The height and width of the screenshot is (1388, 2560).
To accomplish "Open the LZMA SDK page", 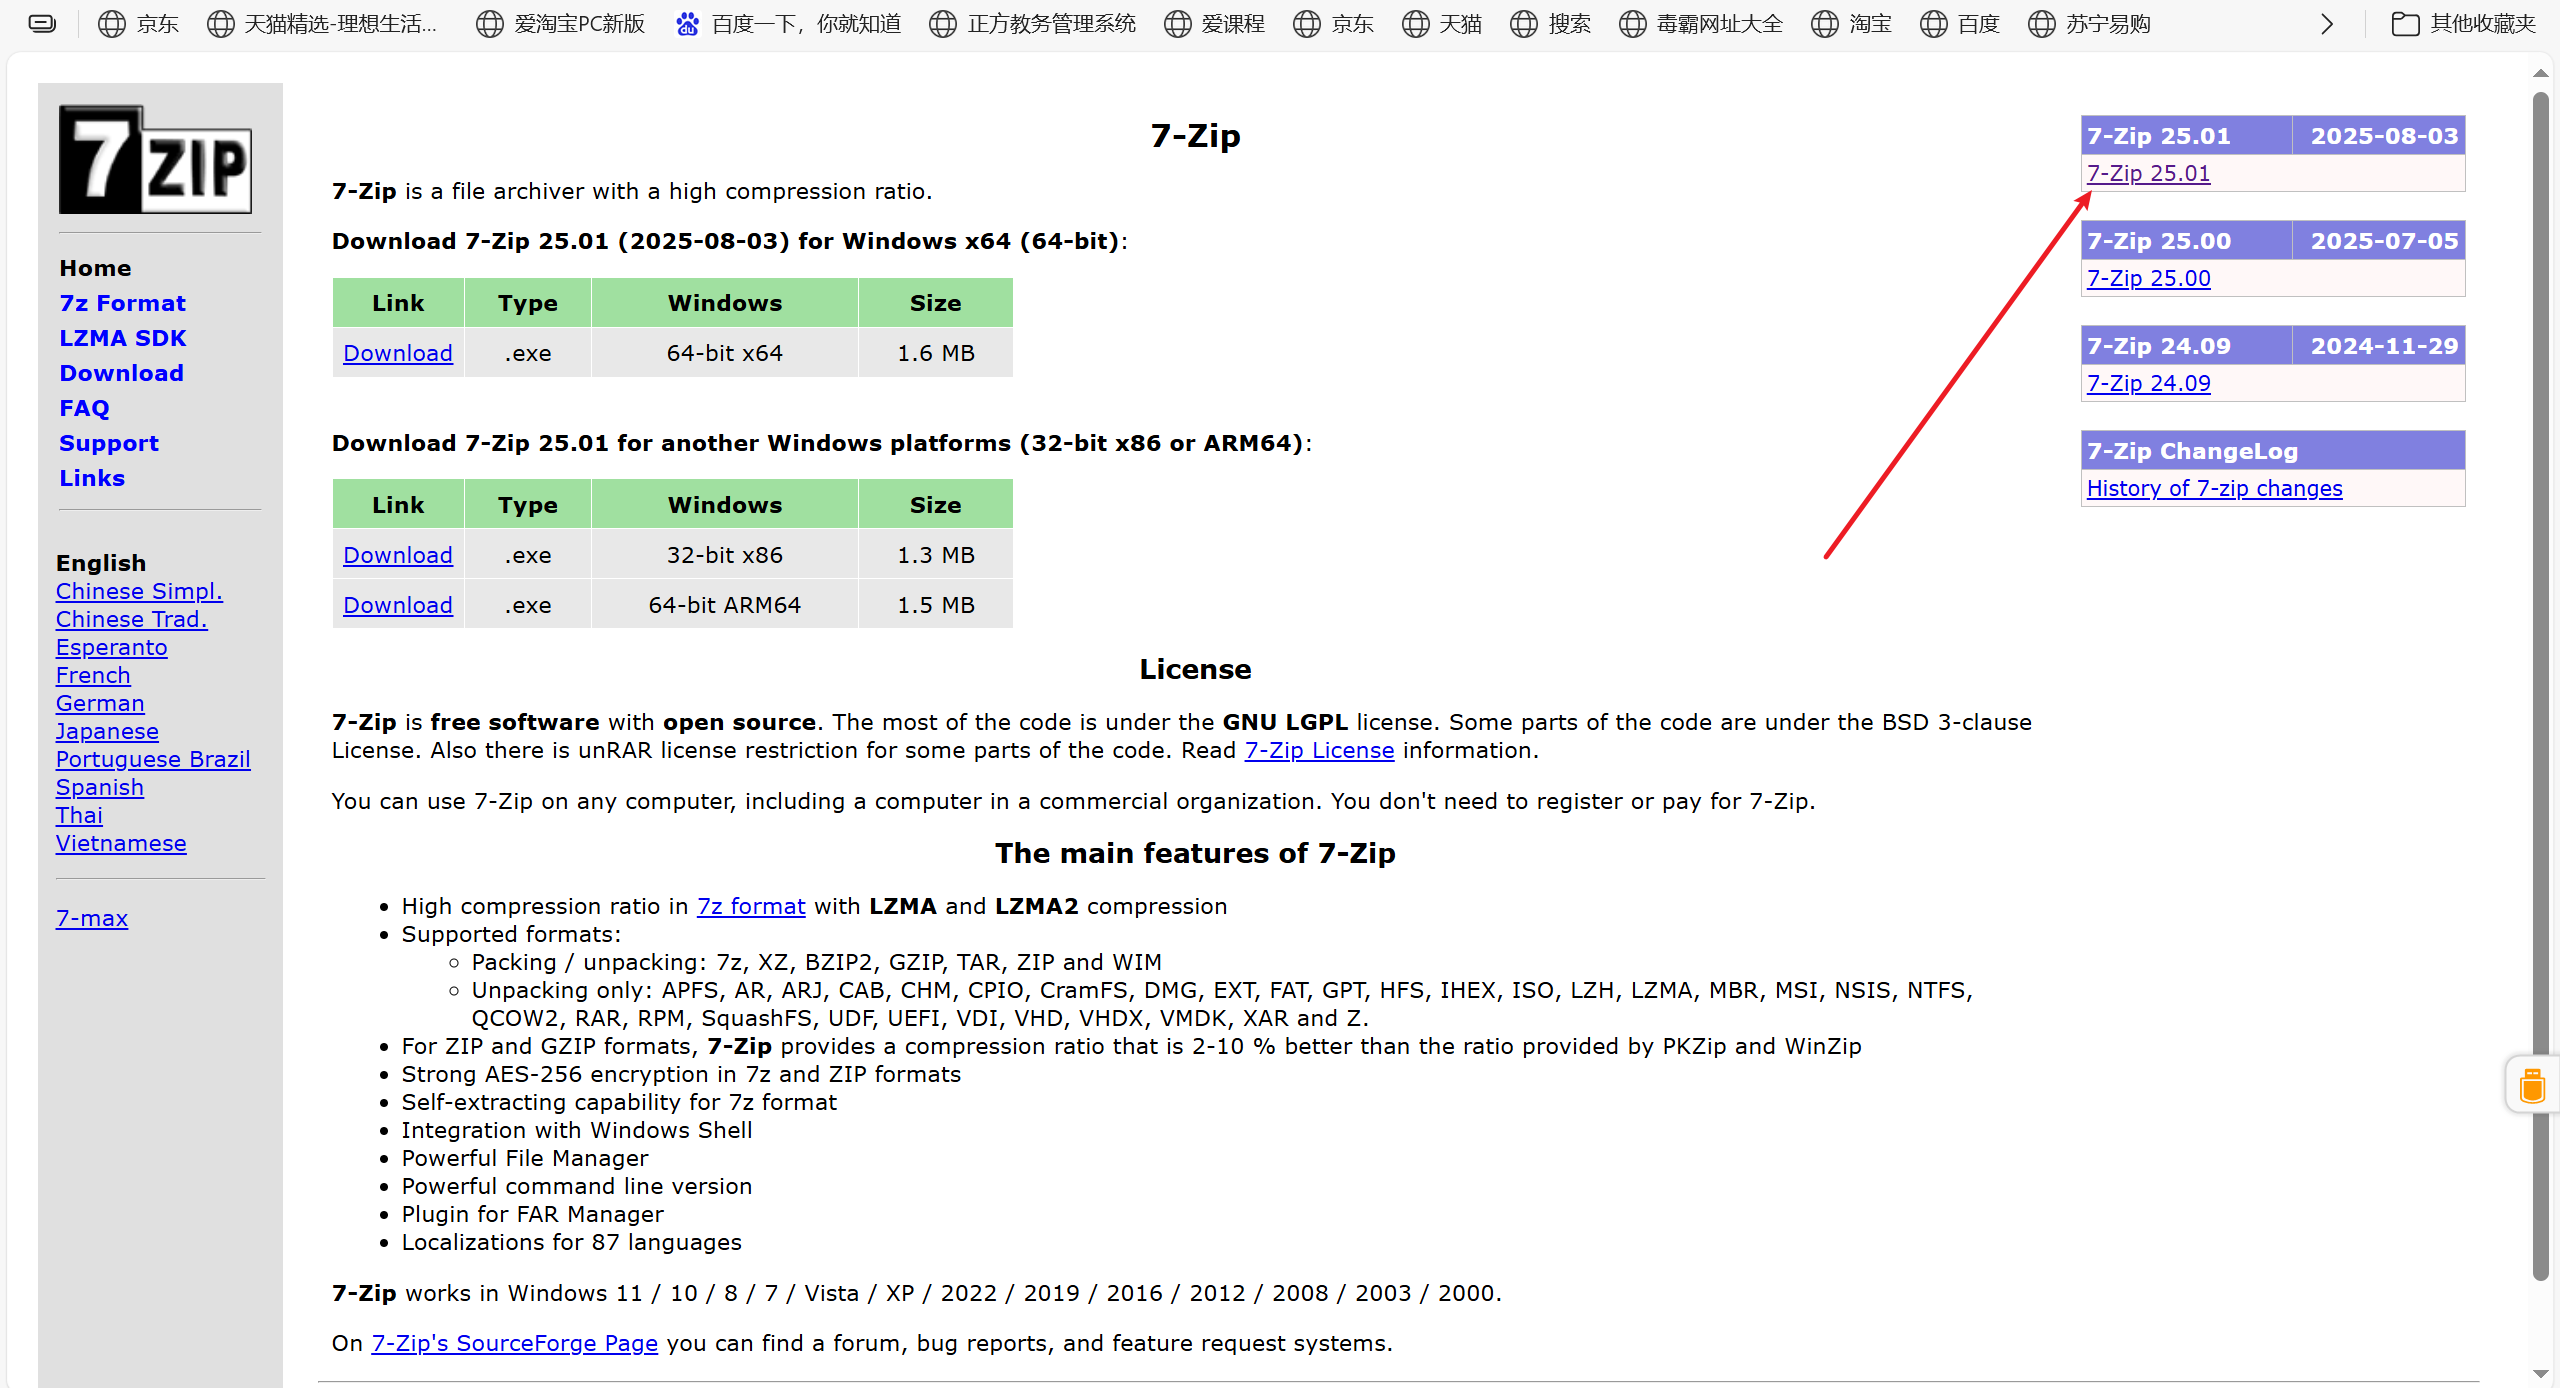I will pyautogui.click(x=122, y=338).
